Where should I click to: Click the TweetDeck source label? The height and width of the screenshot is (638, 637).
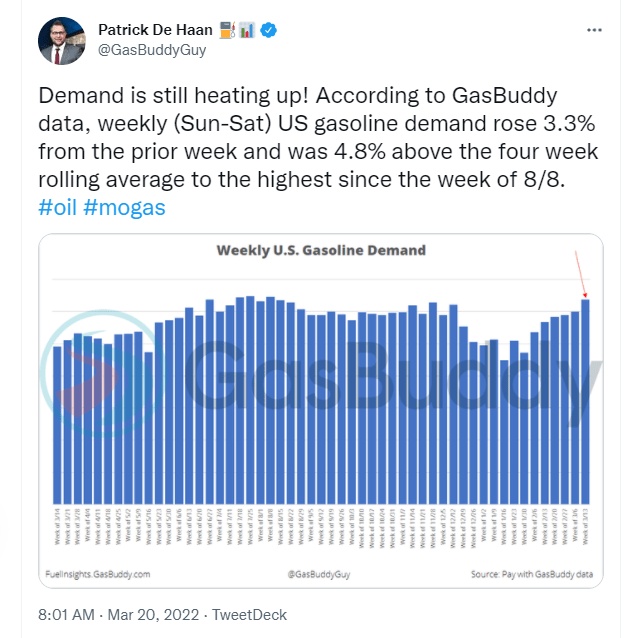259,613
